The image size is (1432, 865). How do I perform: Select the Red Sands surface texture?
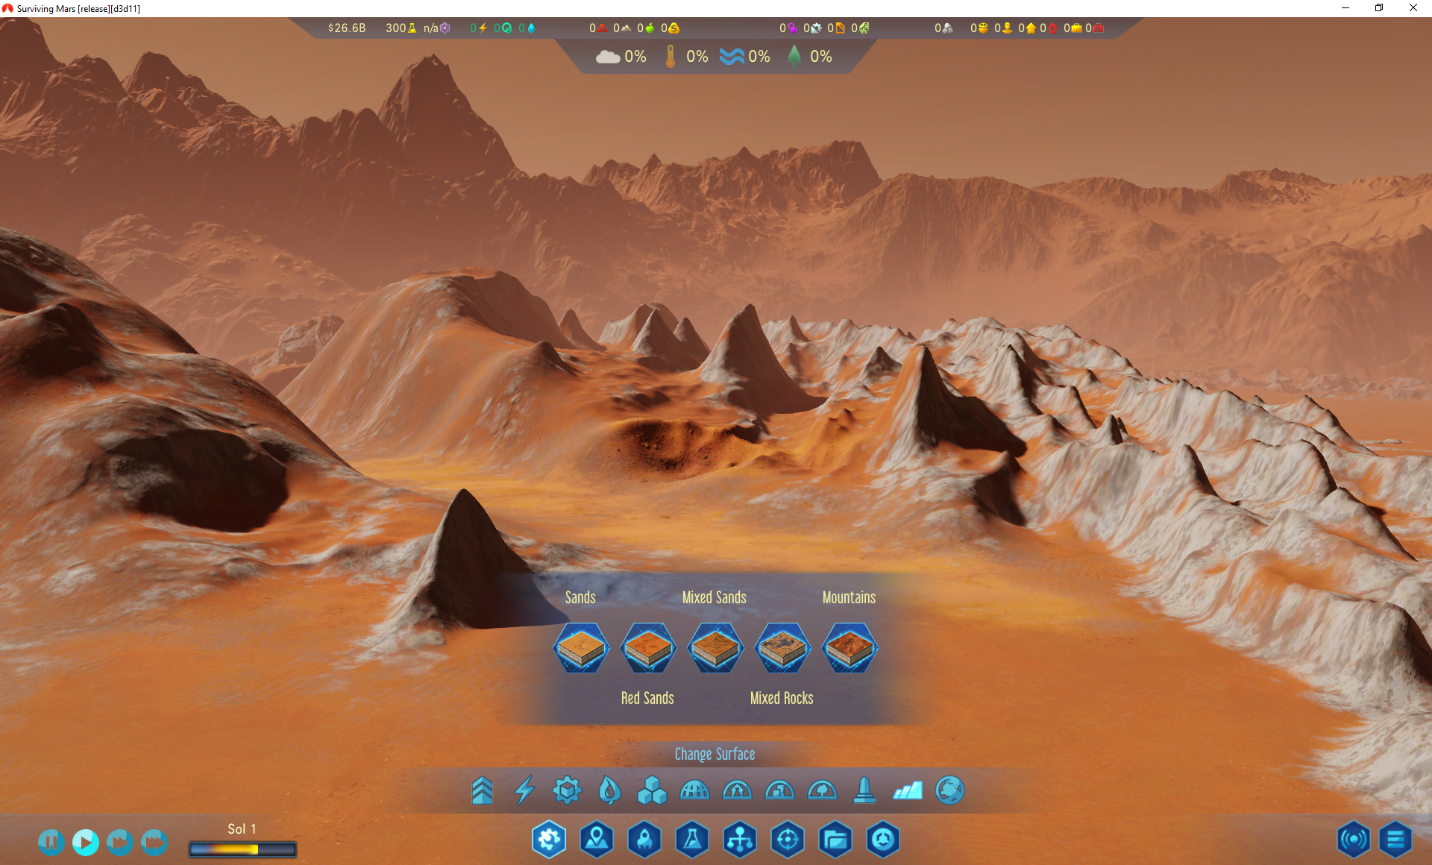click(x=648, y=647)
